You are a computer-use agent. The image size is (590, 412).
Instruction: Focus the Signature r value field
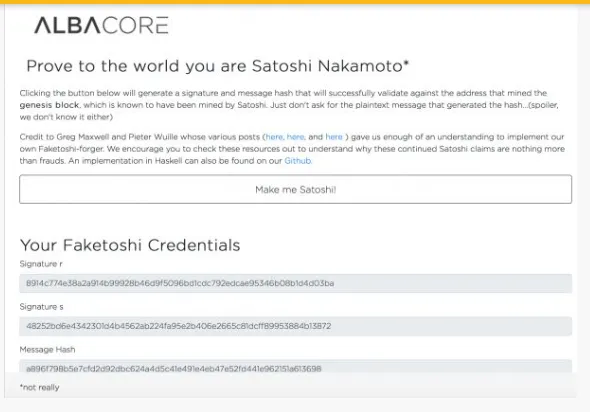pyautogui.click(x=295, y=283)
